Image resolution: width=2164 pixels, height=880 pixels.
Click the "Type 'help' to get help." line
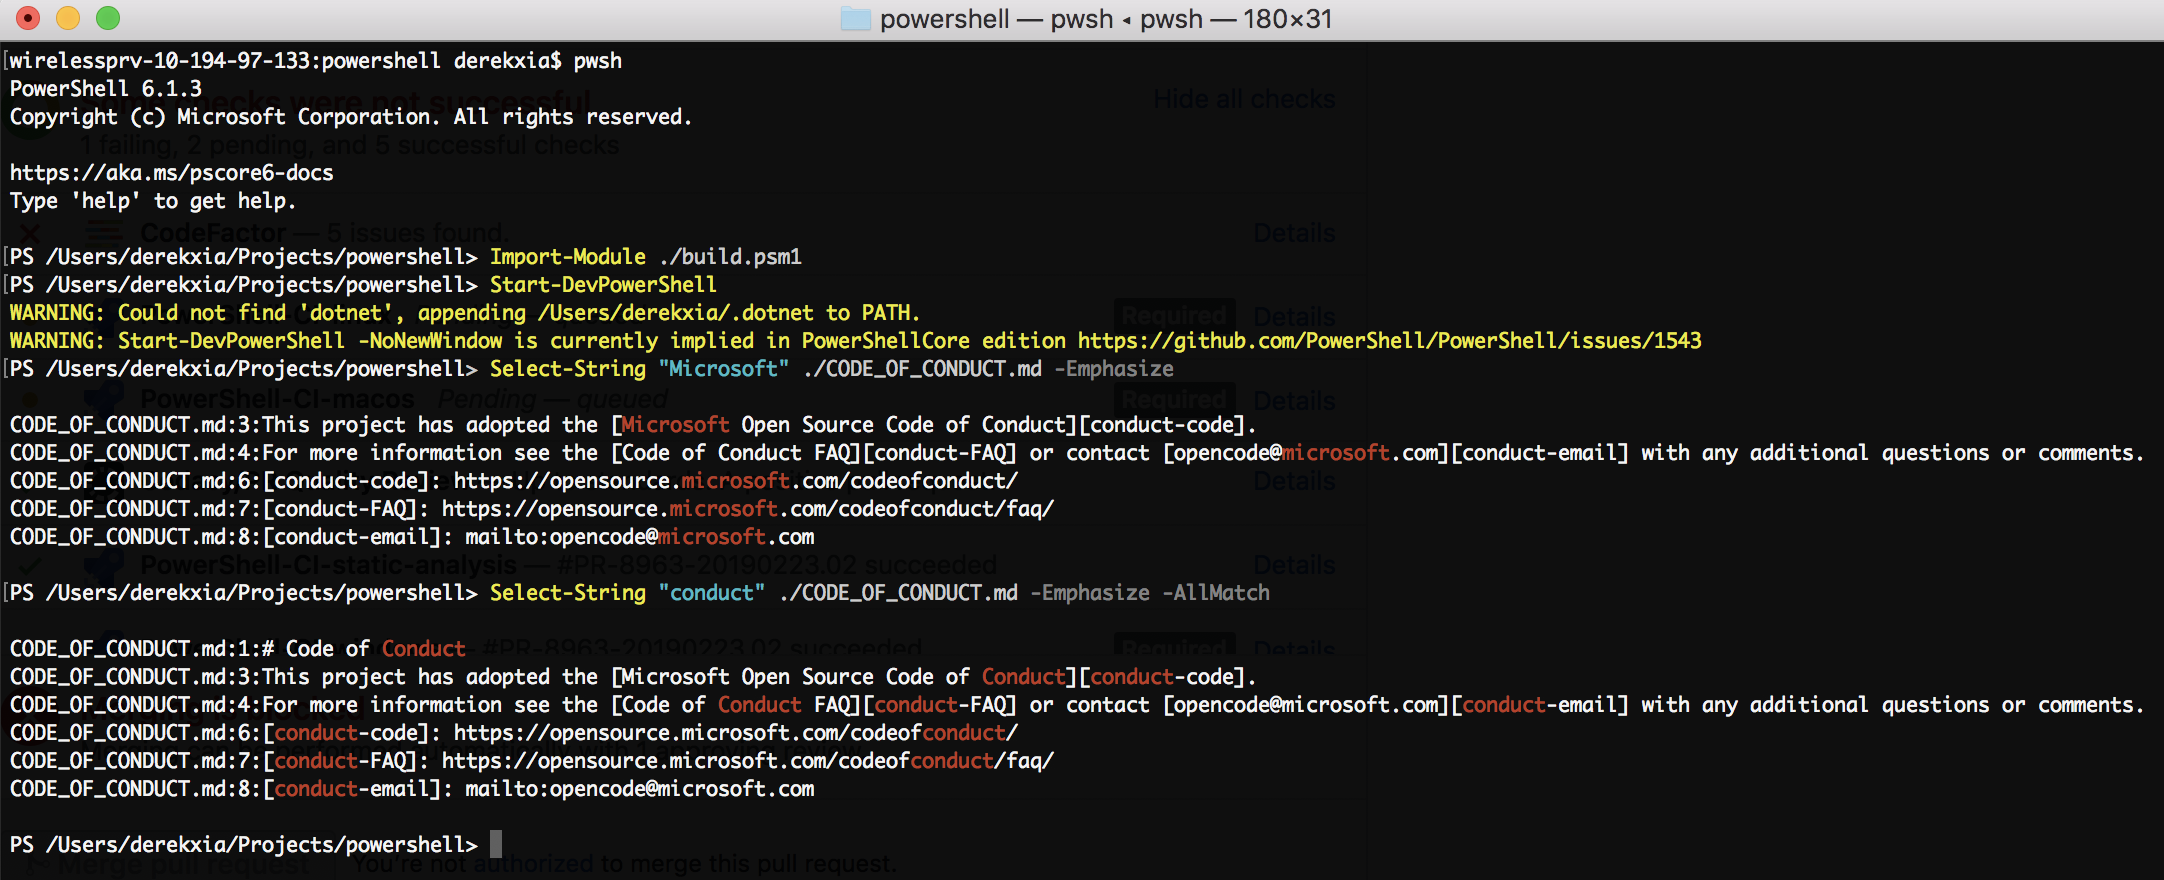[153, 201]
